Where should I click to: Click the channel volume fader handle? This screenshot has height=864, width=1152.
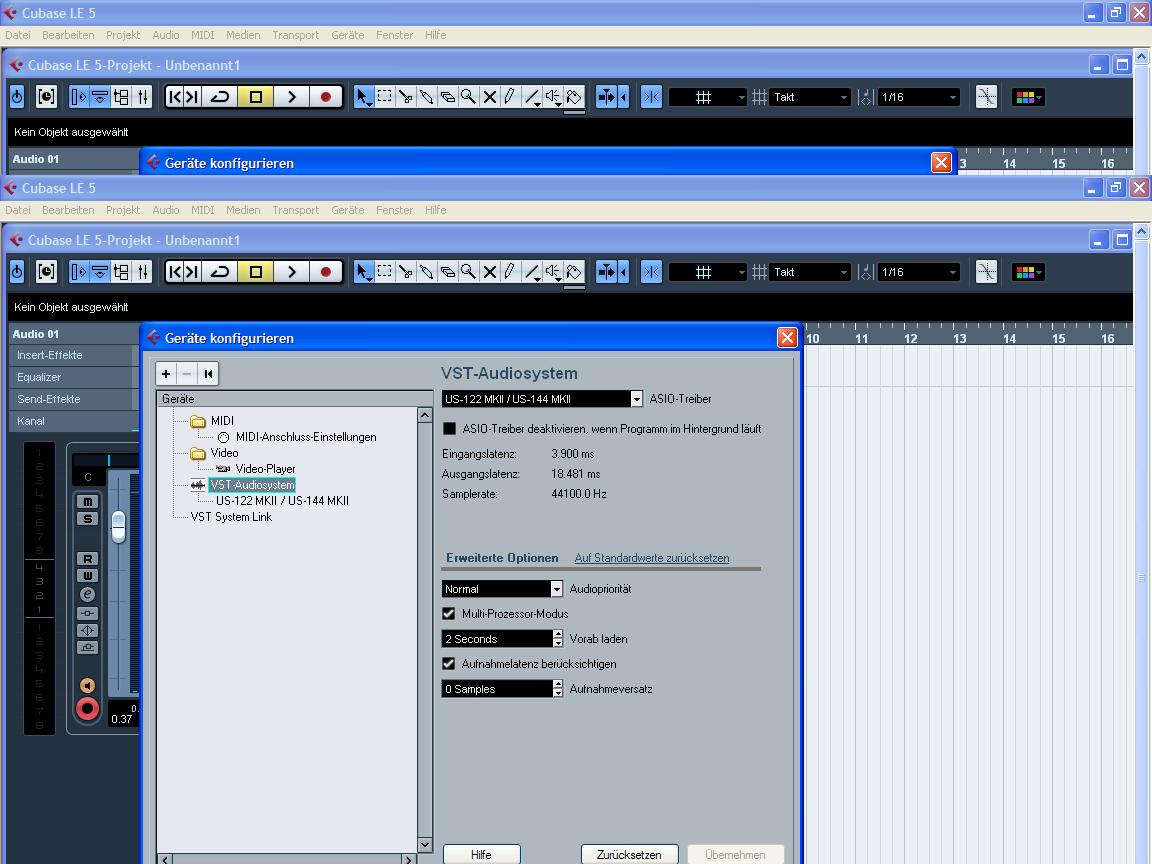[118, 527]
